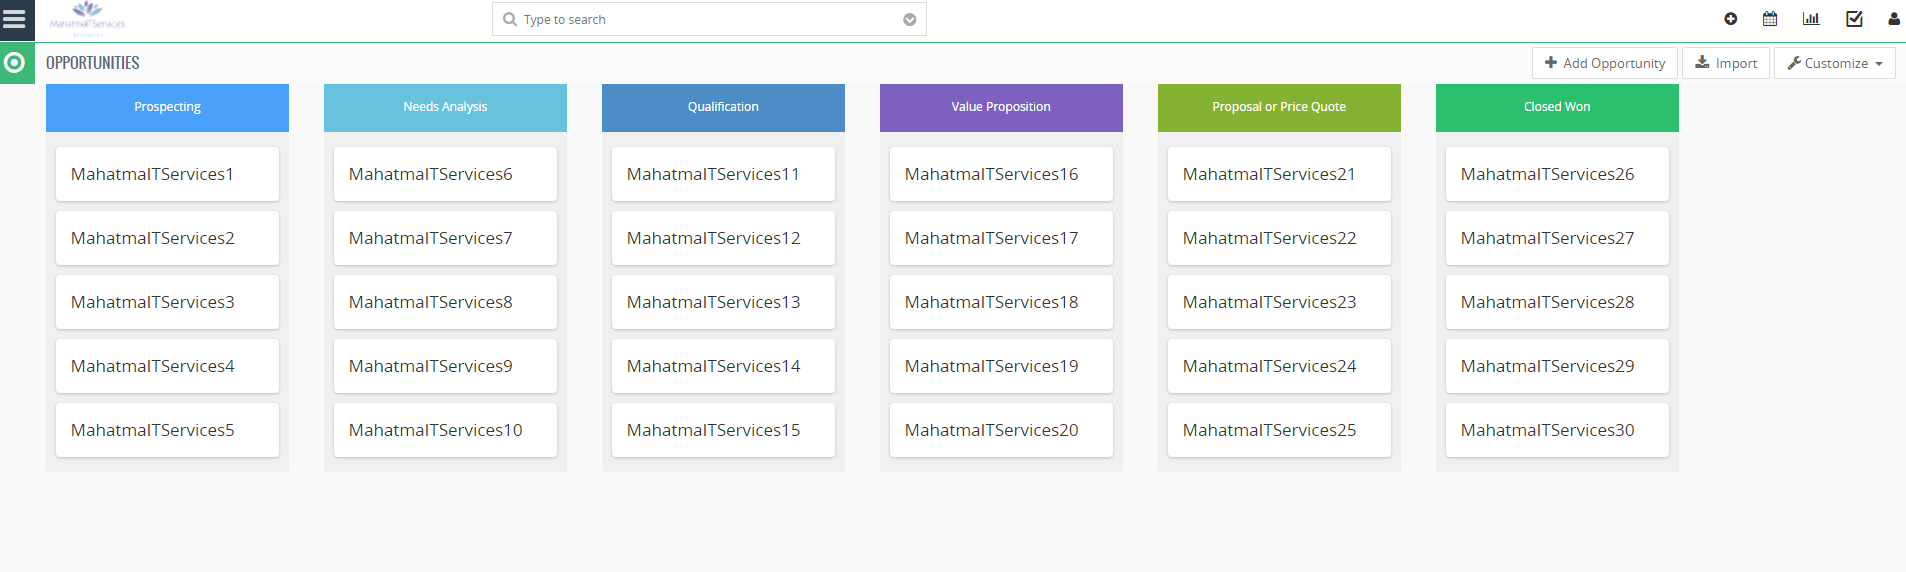The height and width of the screenshot is (572, 1906).
Task: Click the Import button
Action: tap(1725, 63)
